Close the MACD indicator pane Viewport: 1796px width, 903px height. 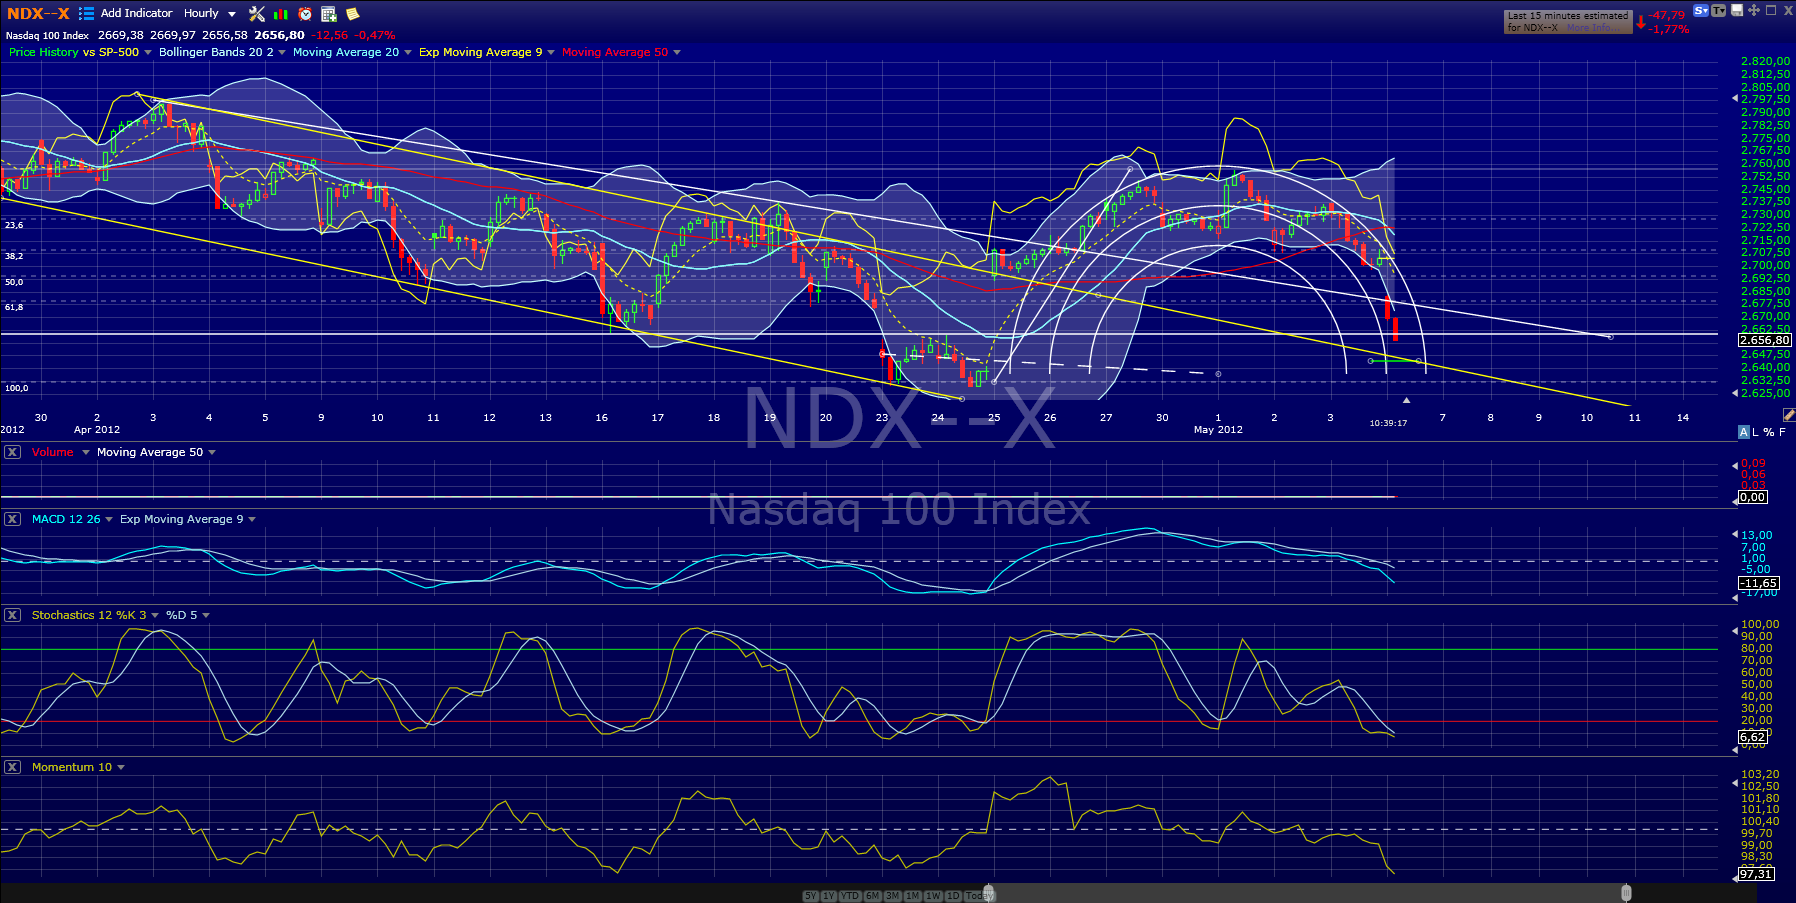12,519
